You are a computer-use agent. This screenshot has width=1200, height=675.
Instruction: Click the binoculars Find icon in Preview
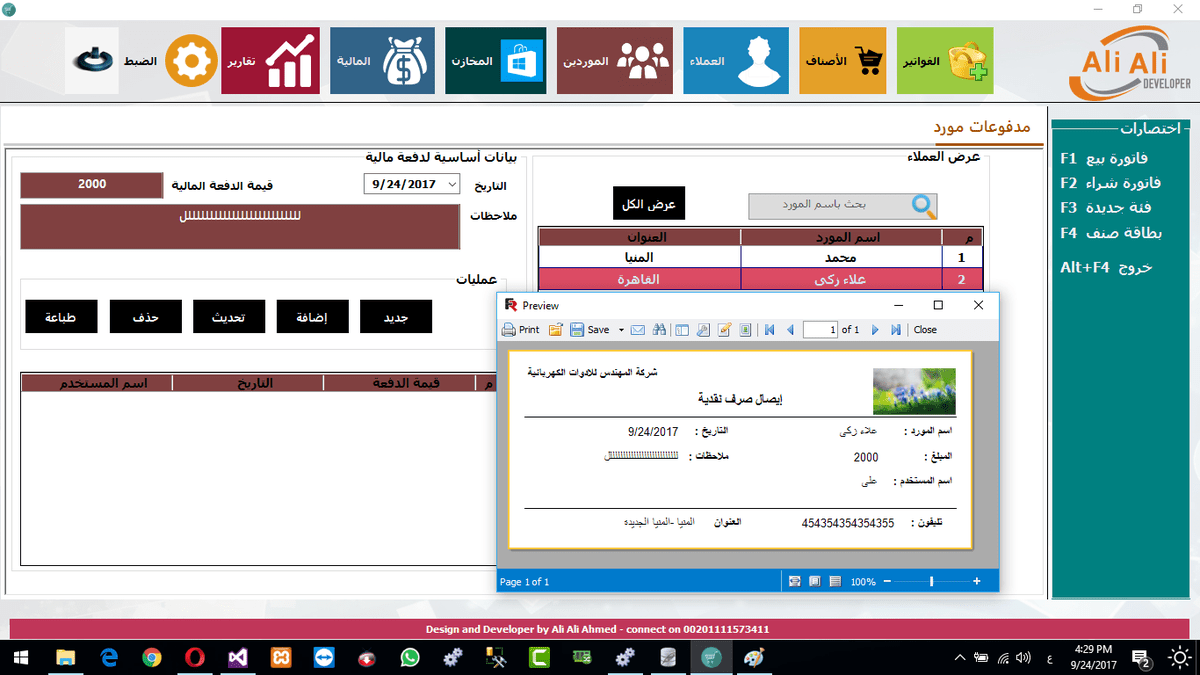coord(659,330)
